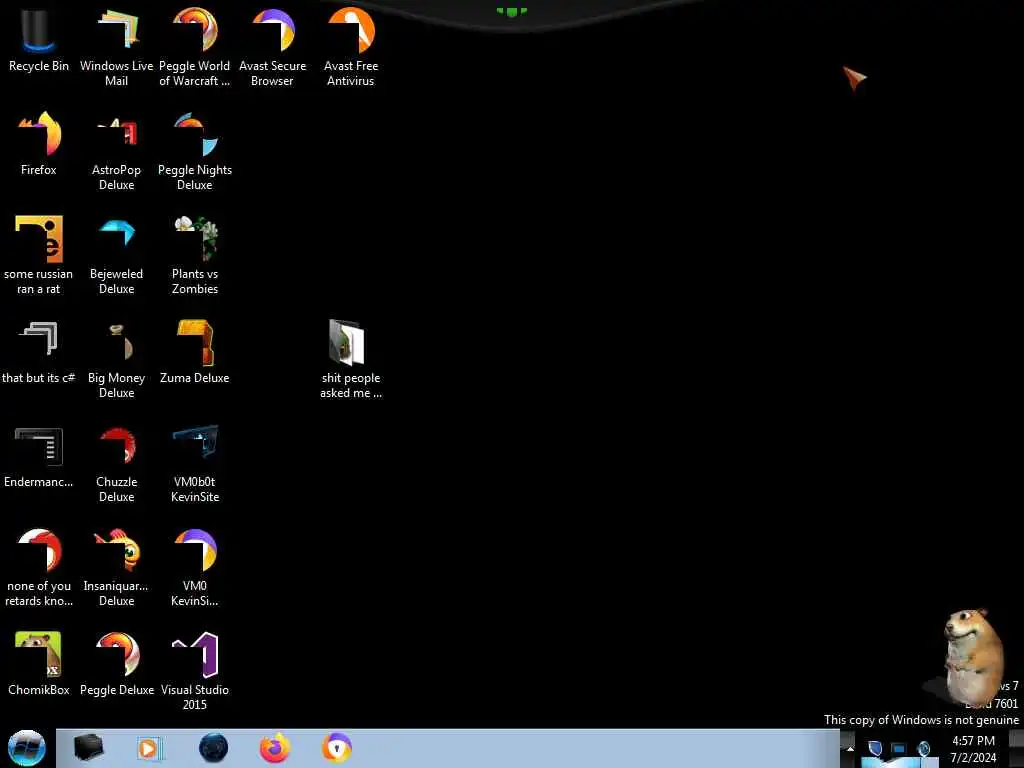Click the Plants vs Zombies shortcut
This screenshot has height=768, width=1024.
click(195, 255)
